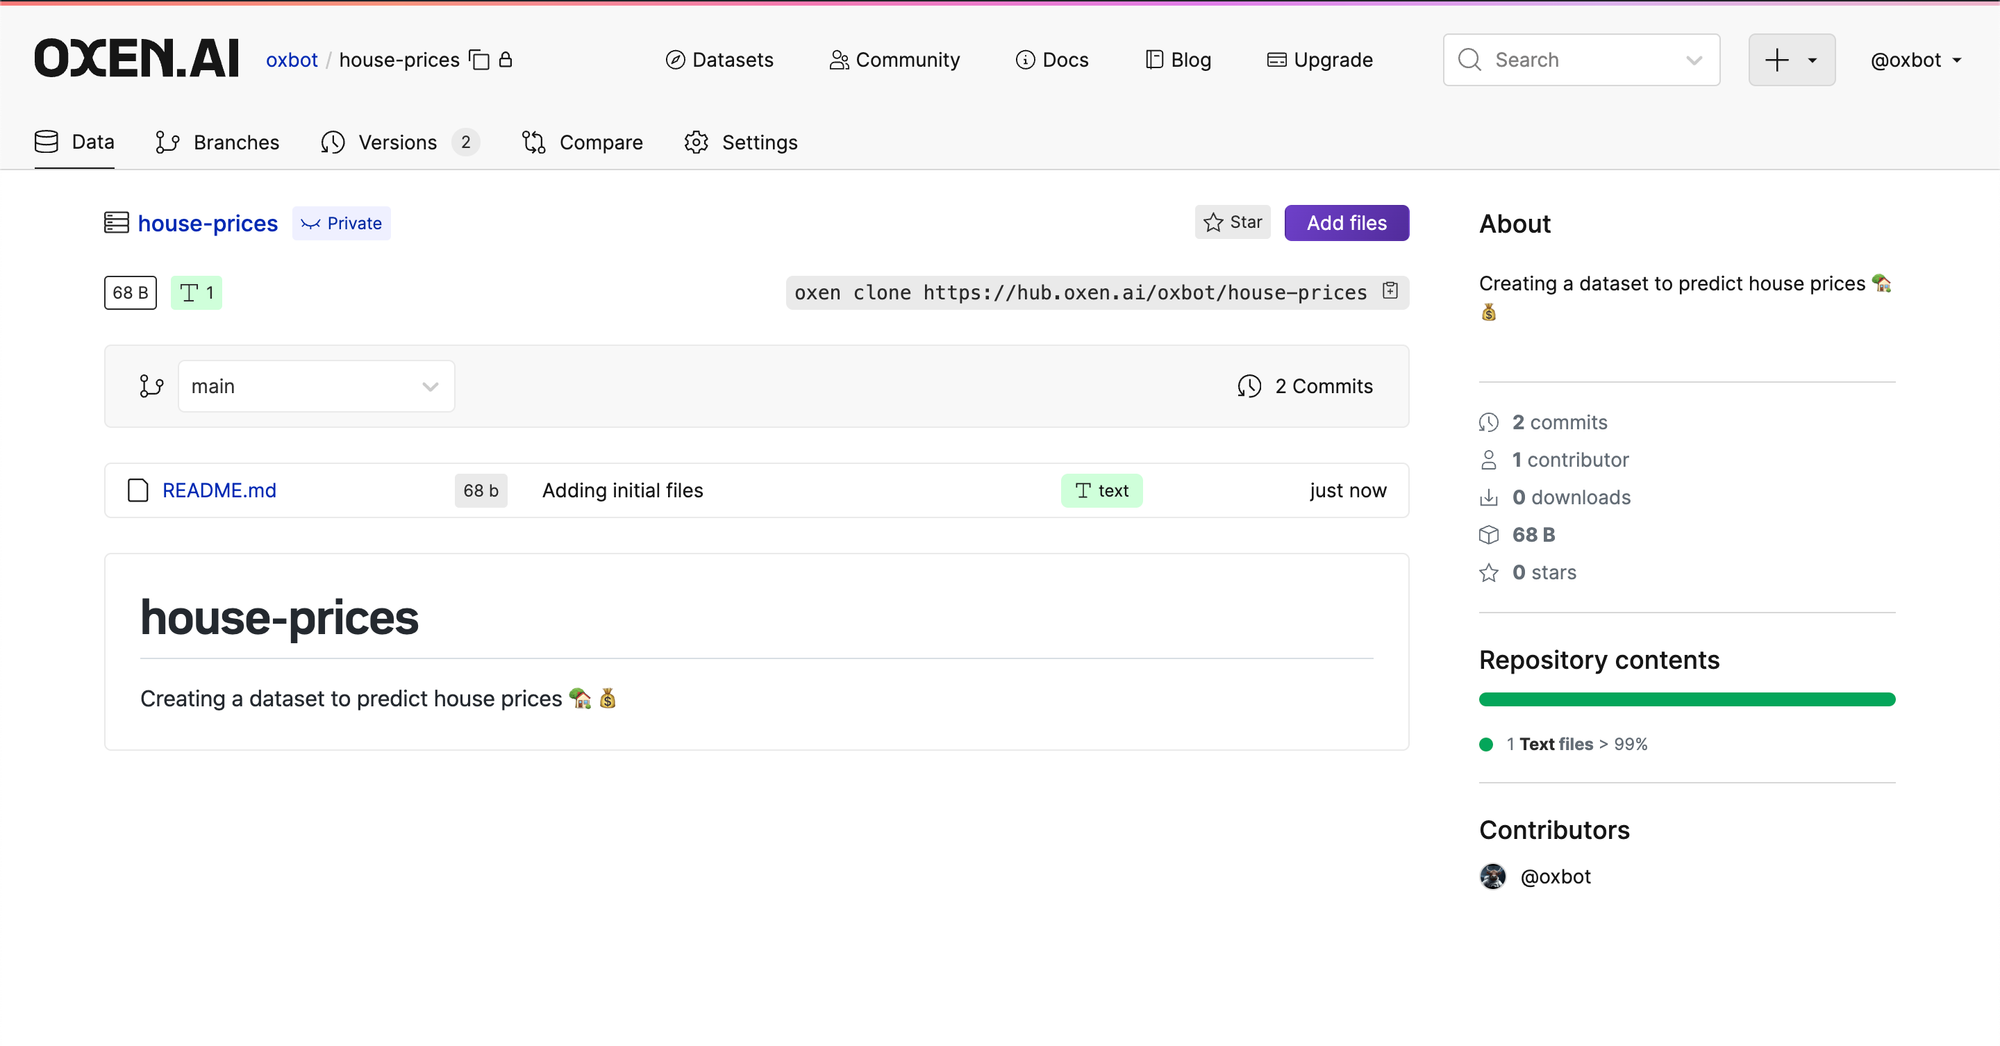This screenshot has height=1046, width=2000.
Task: Click the README.md file icon
Action: point(138,490)
